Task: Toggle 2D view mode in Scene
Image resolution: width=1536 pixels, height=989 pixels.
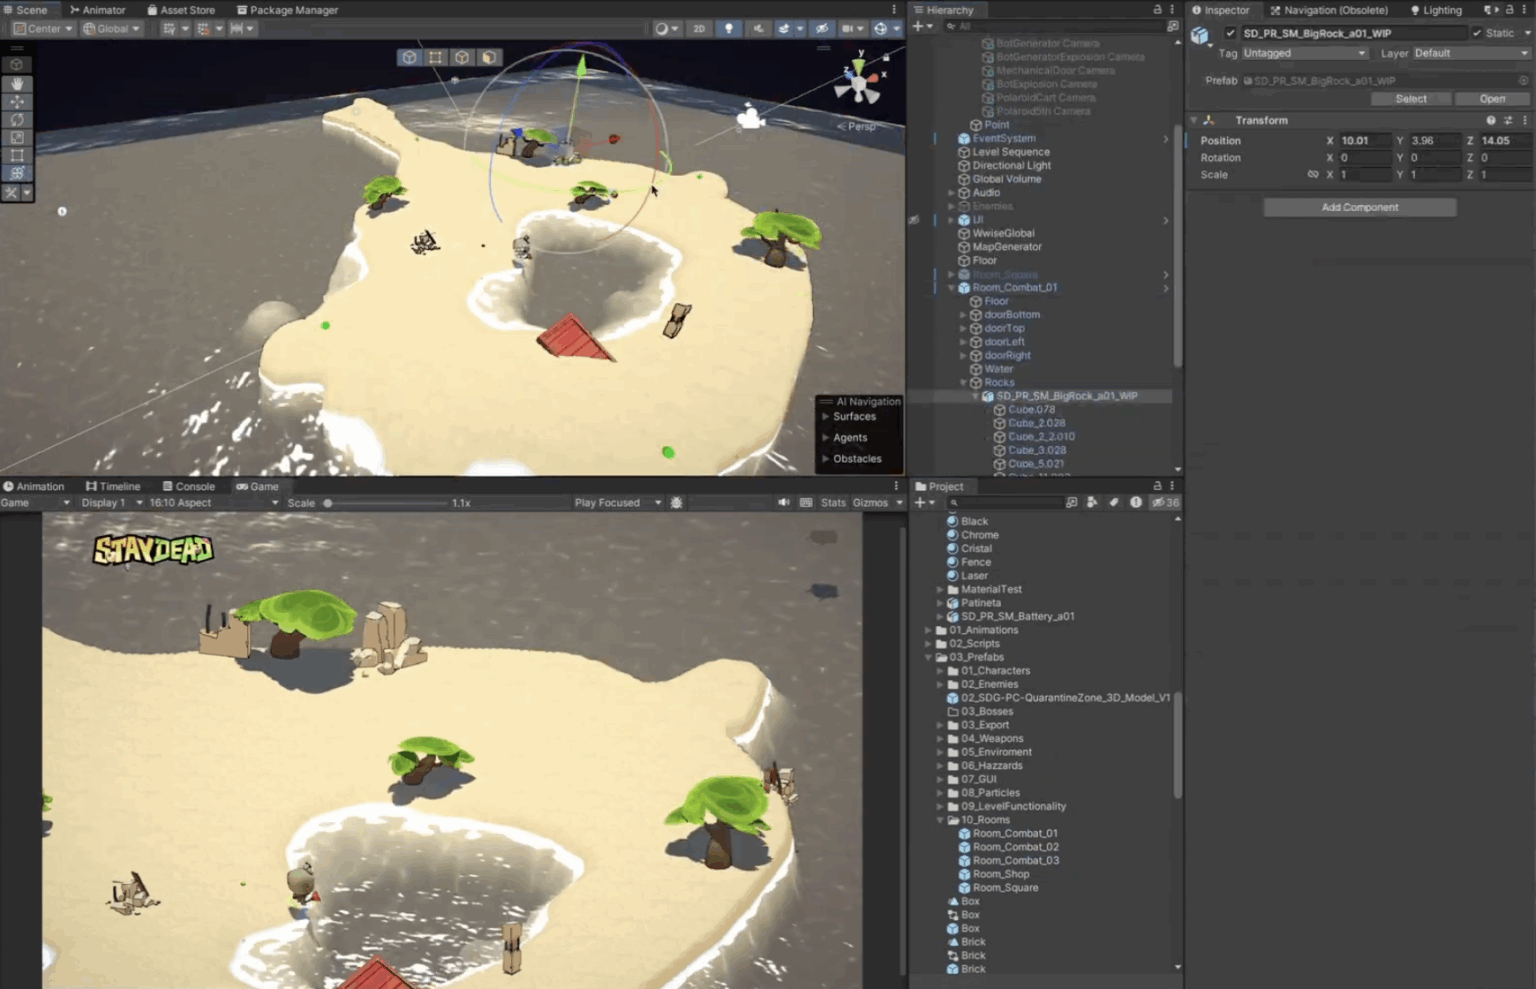Action: pyautogui.click(x=699, y=29)
